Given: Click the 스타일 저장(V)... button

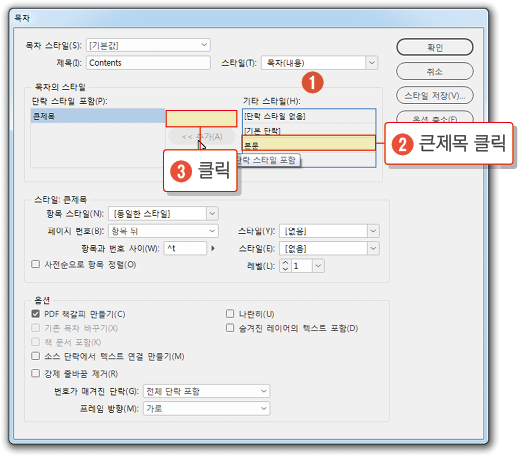Looking at the screenshot, I should coord(434,95).
